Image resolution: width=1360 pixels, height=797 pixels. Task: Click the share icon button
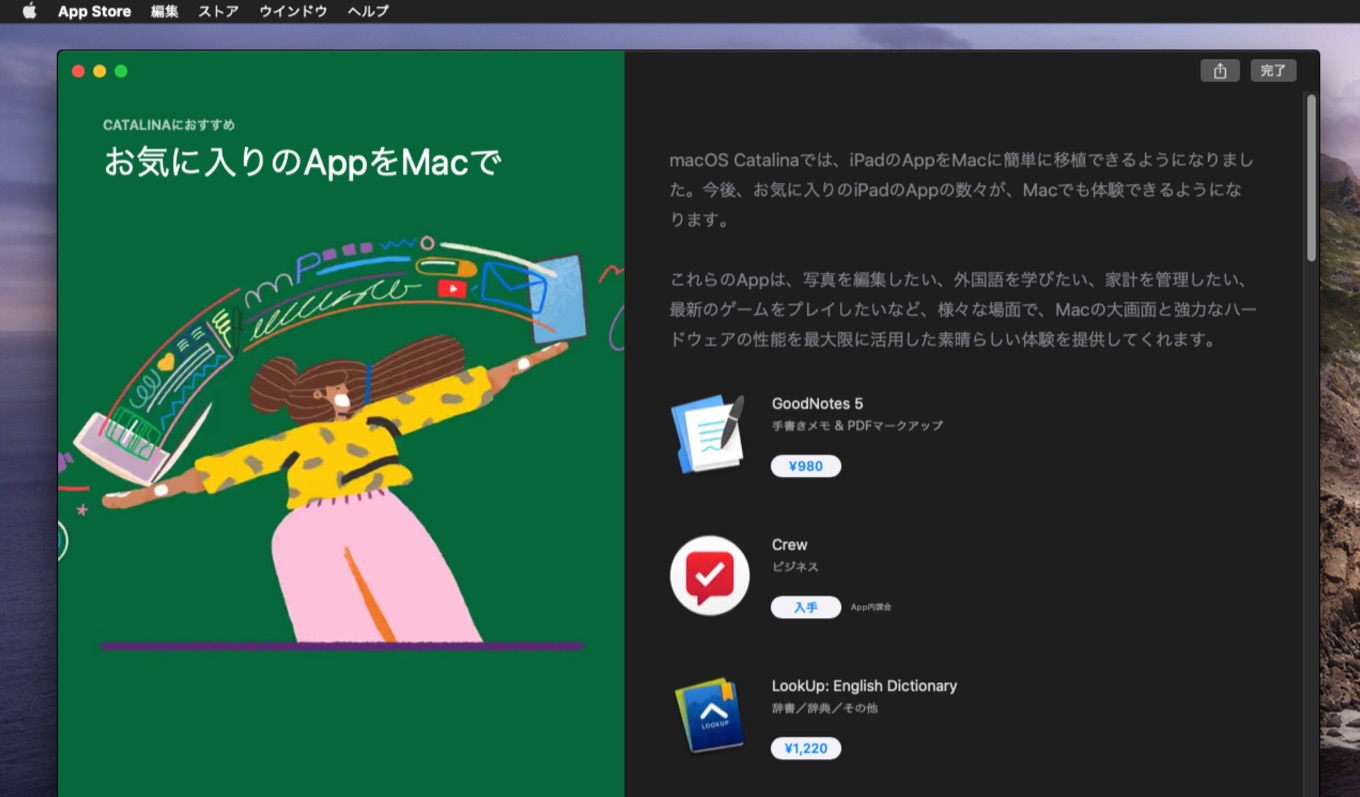pos(1220,71)
